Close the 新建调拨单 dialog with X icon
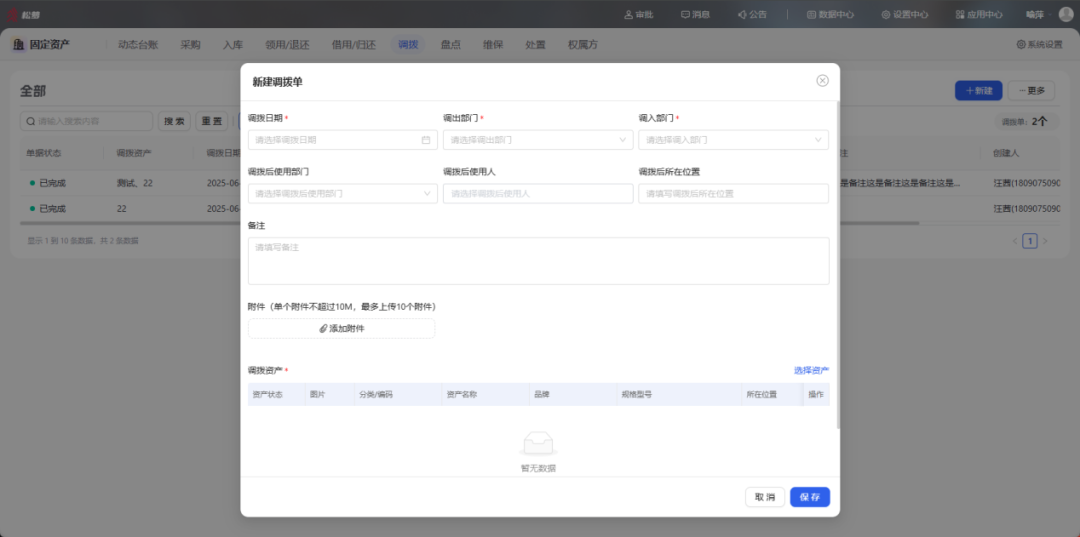The width and height of the screenshot is (1080, 537). 822,81
